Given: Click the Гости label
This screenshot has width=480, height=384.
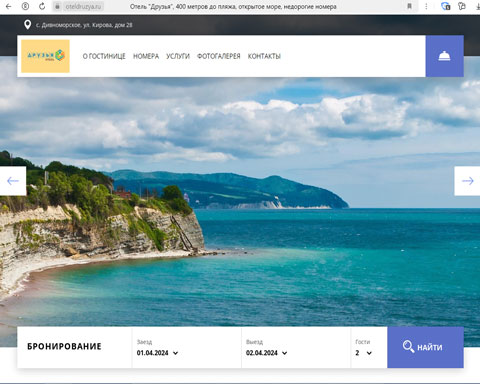Looking at the screenshot, I should click(363, 342).
